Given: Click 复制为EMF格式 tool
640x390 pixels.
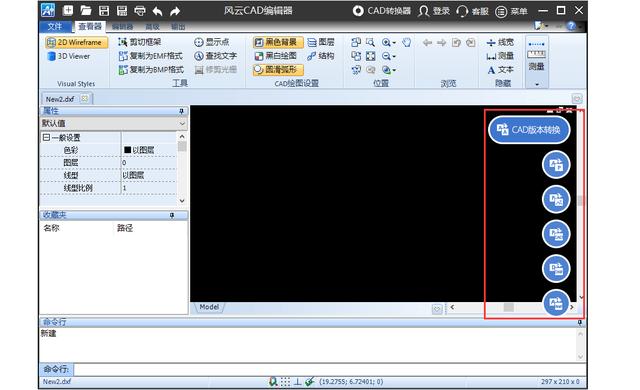Looking at the screenshot, I should click(x=150, y=56).
